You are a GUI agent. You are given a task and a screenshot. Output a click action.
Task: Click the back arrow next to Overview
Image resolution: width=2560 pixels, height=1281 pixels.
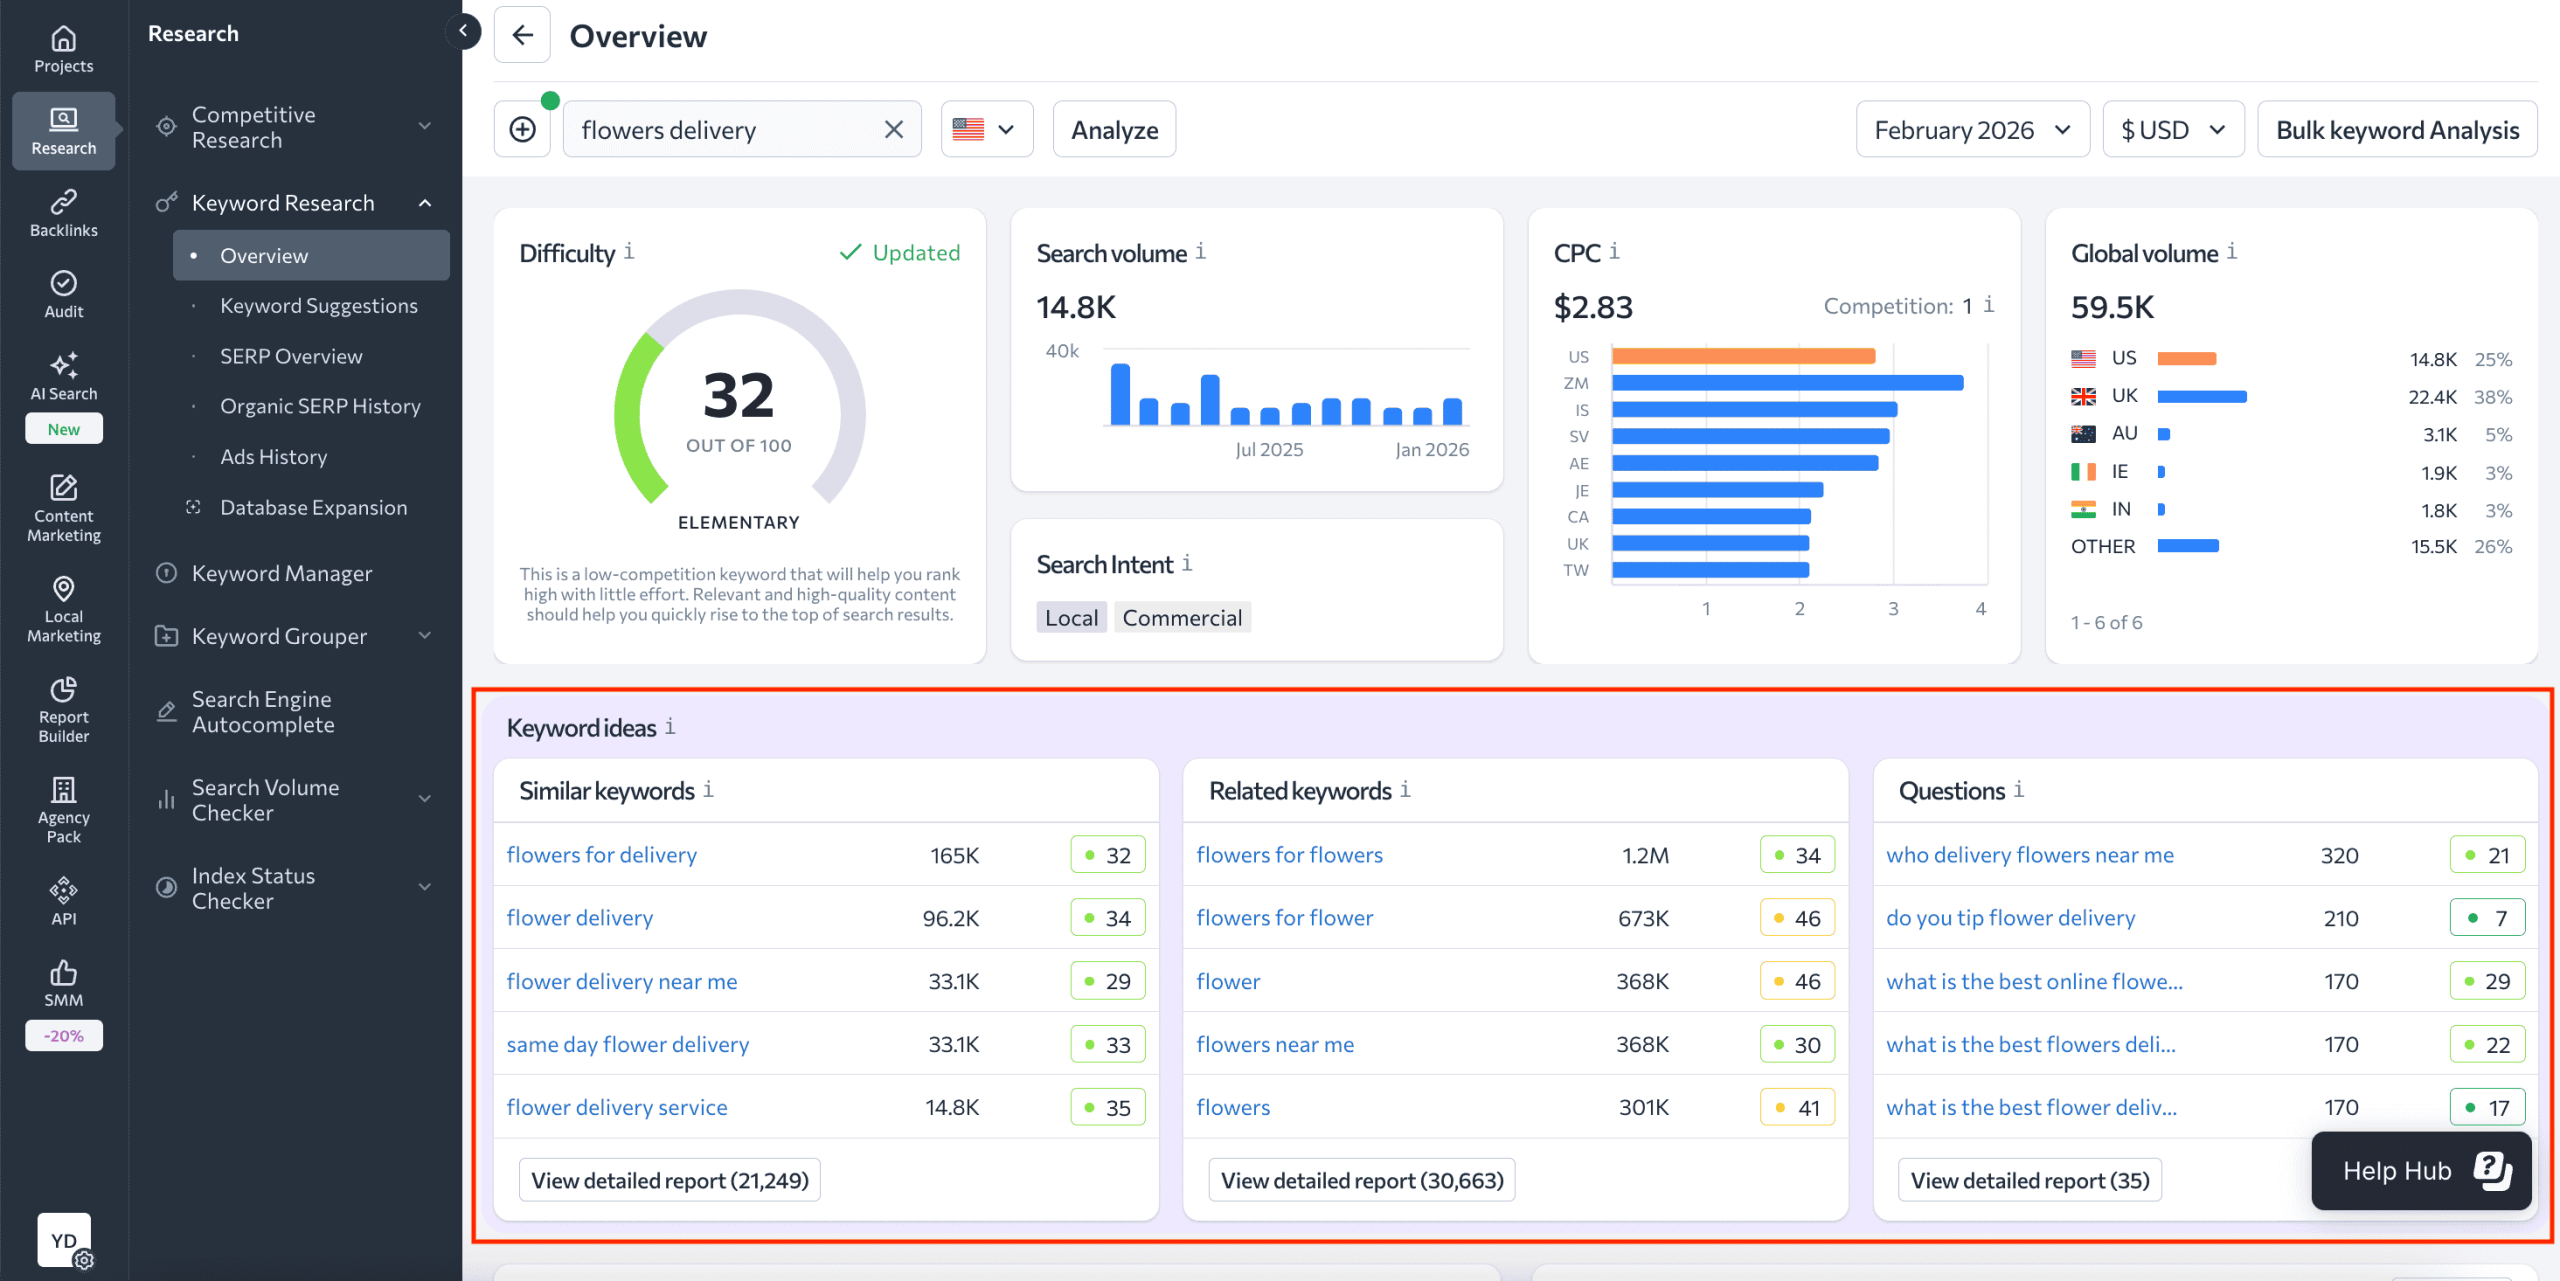click(522, 36)
